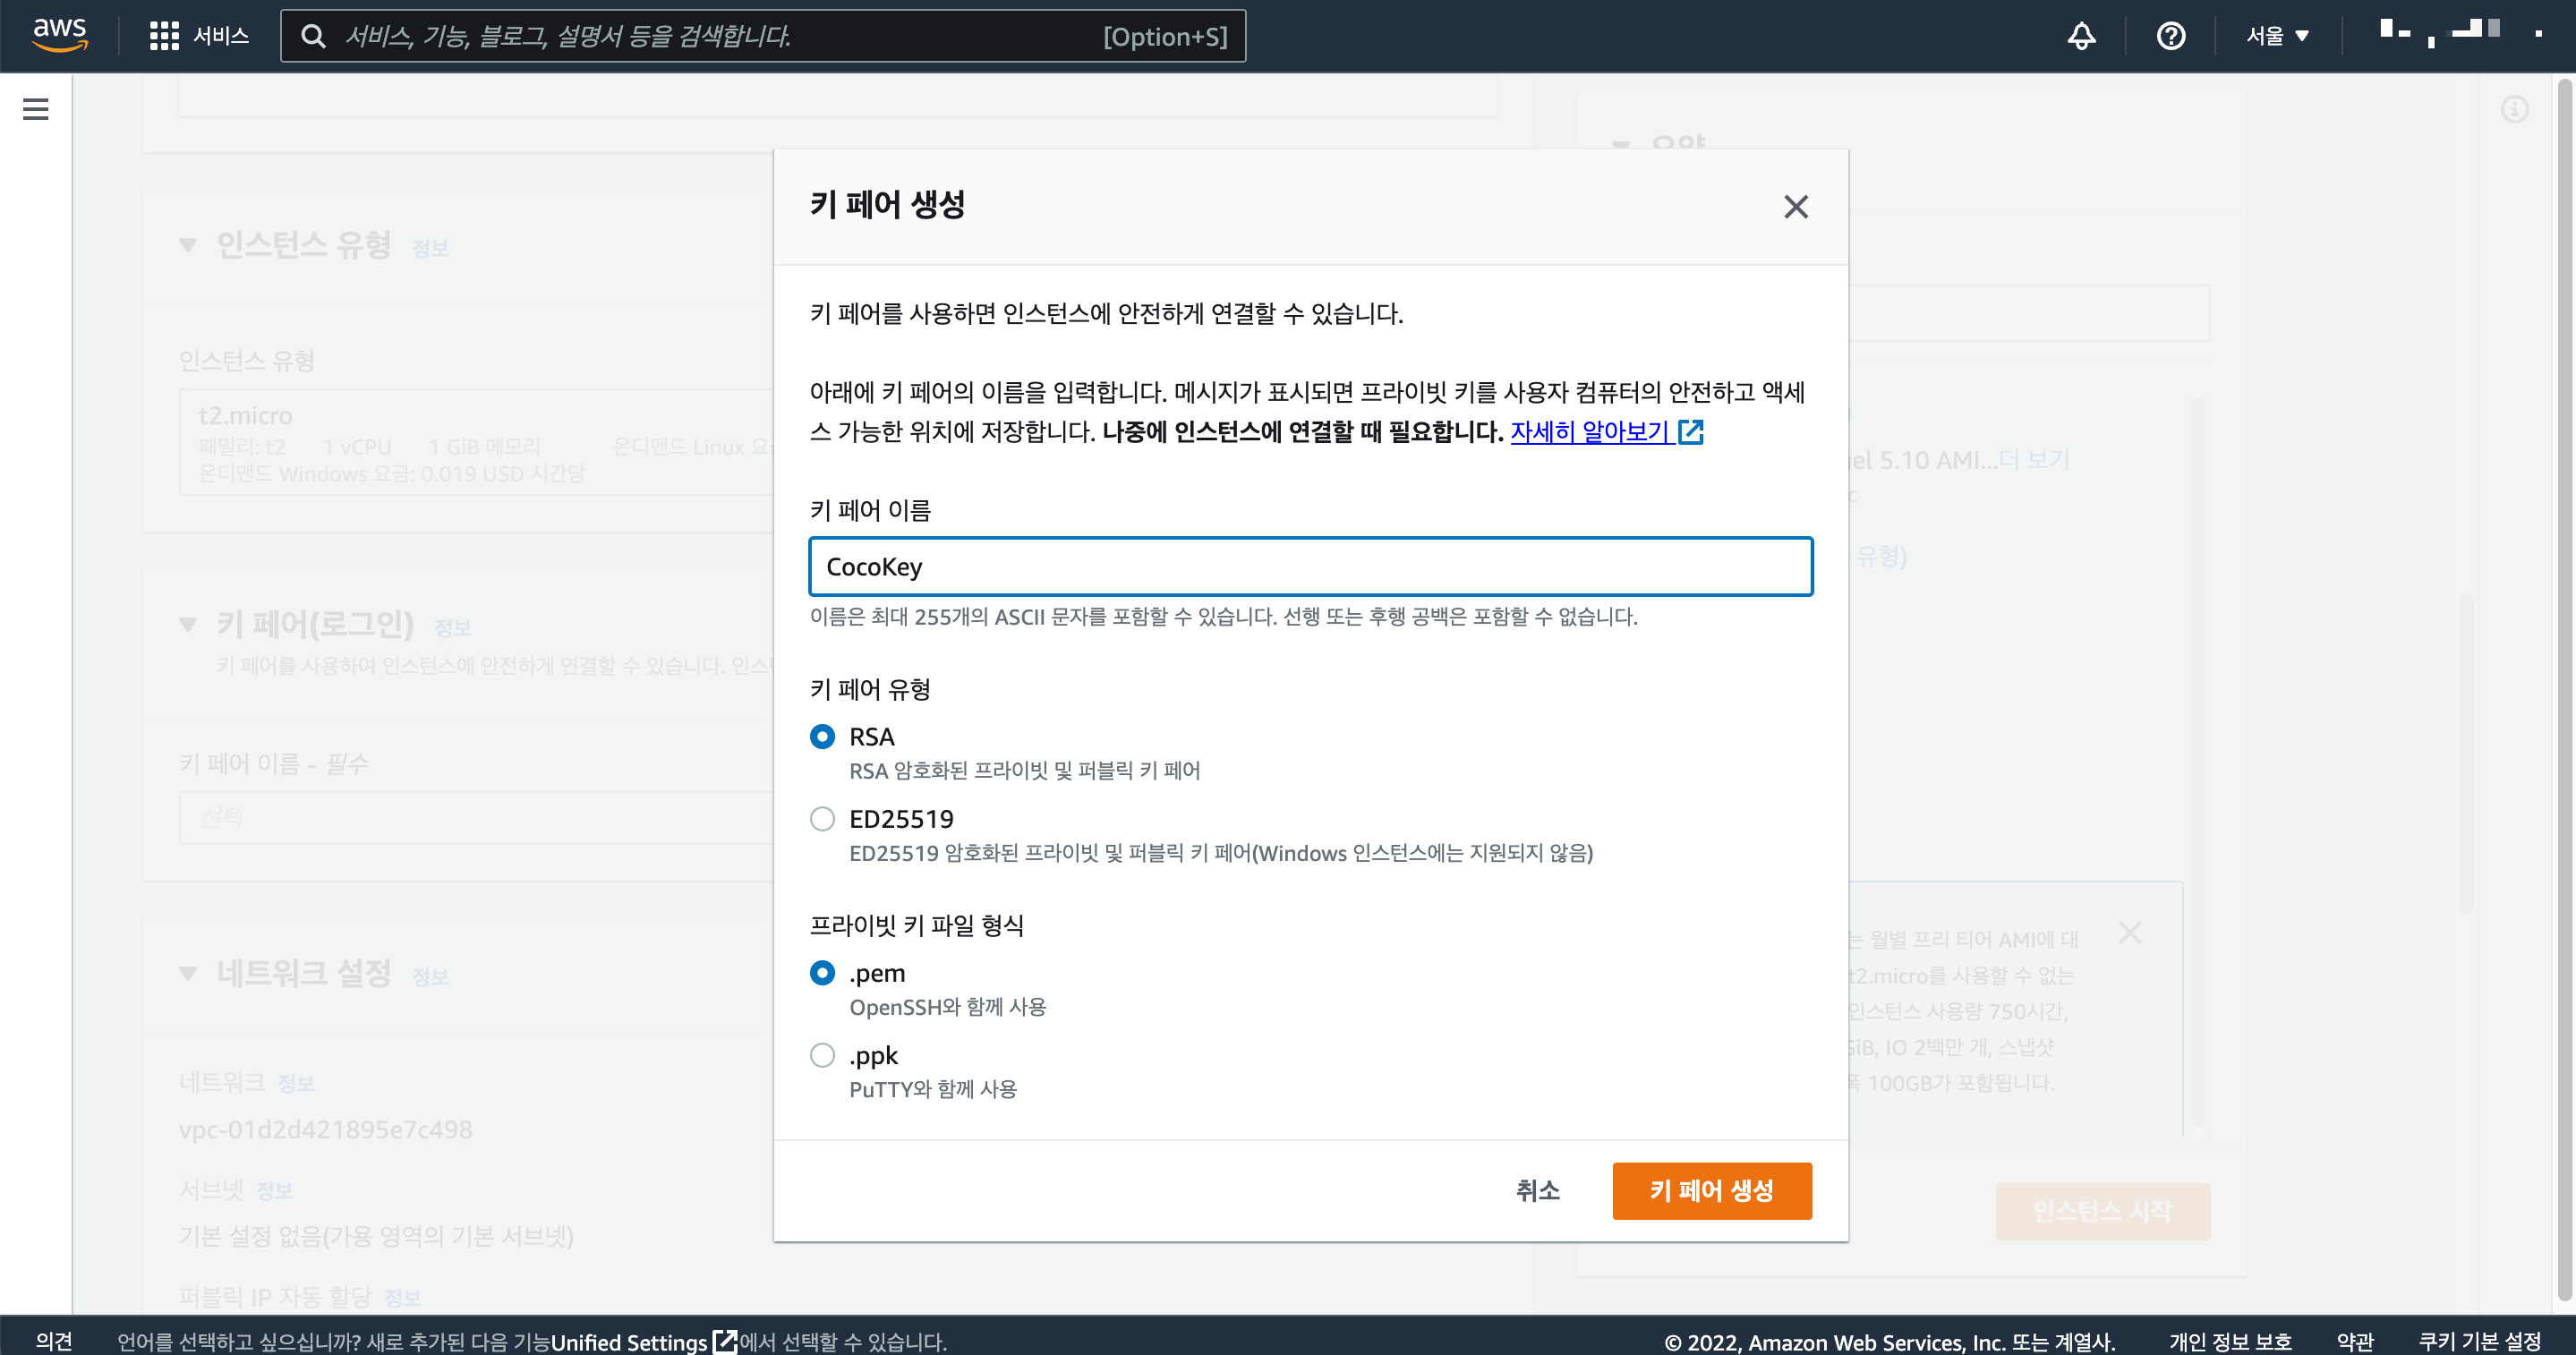Open the help question mark icon
This screenshot has width=2576, height=1355.
[x=2170, y=36]
